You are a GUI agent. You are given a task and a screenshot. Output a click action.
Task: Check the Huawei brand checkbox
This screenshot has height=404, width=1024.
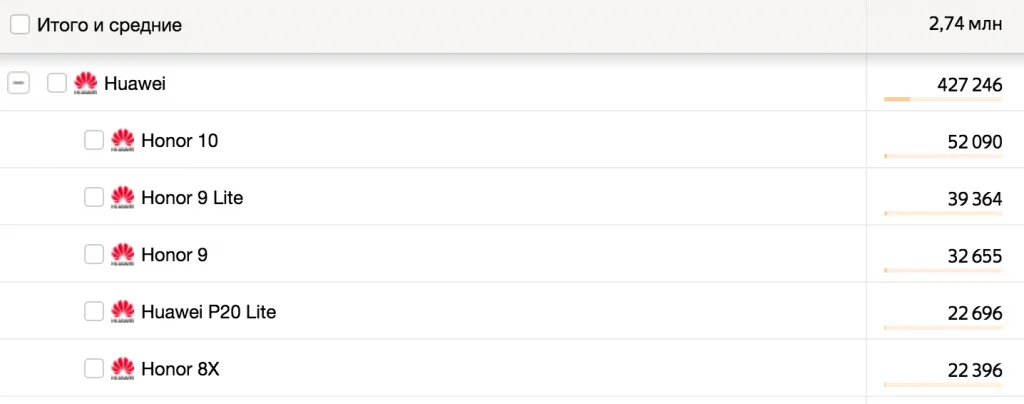57,84
